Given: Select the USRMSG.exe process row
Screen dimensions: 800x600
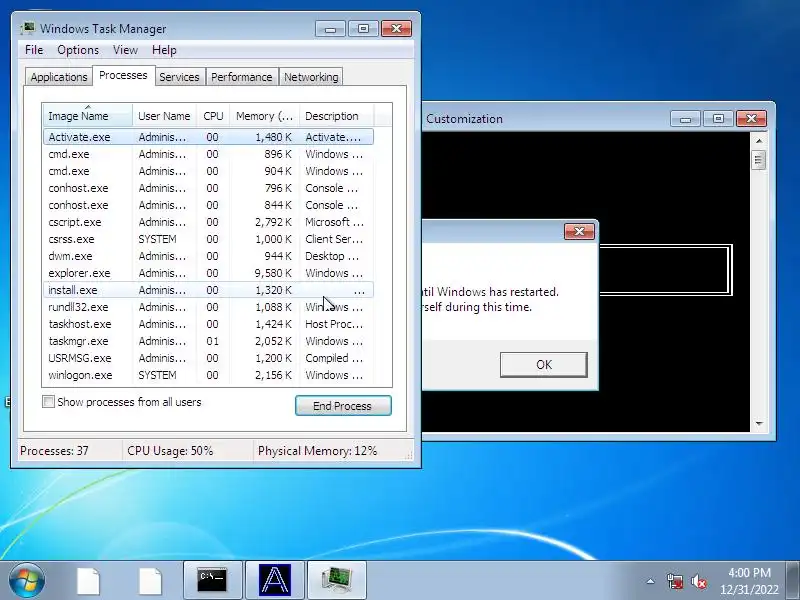Looking at the screenshot, I should point(209,358).
